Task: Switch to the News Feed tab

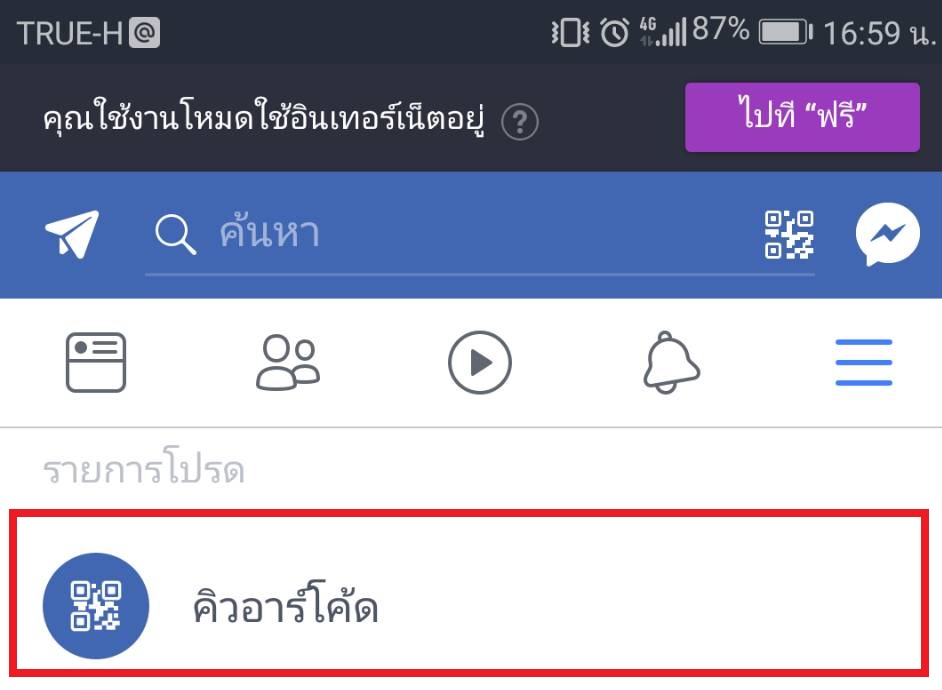Action: [96, 362]
